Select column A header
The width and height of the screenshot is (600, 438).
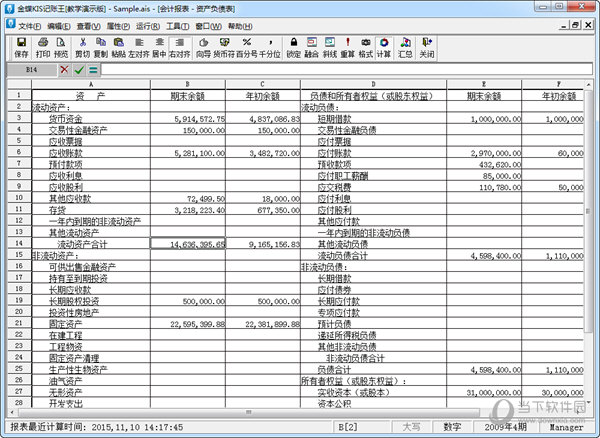pyautogui.click(x=91, y=84)
